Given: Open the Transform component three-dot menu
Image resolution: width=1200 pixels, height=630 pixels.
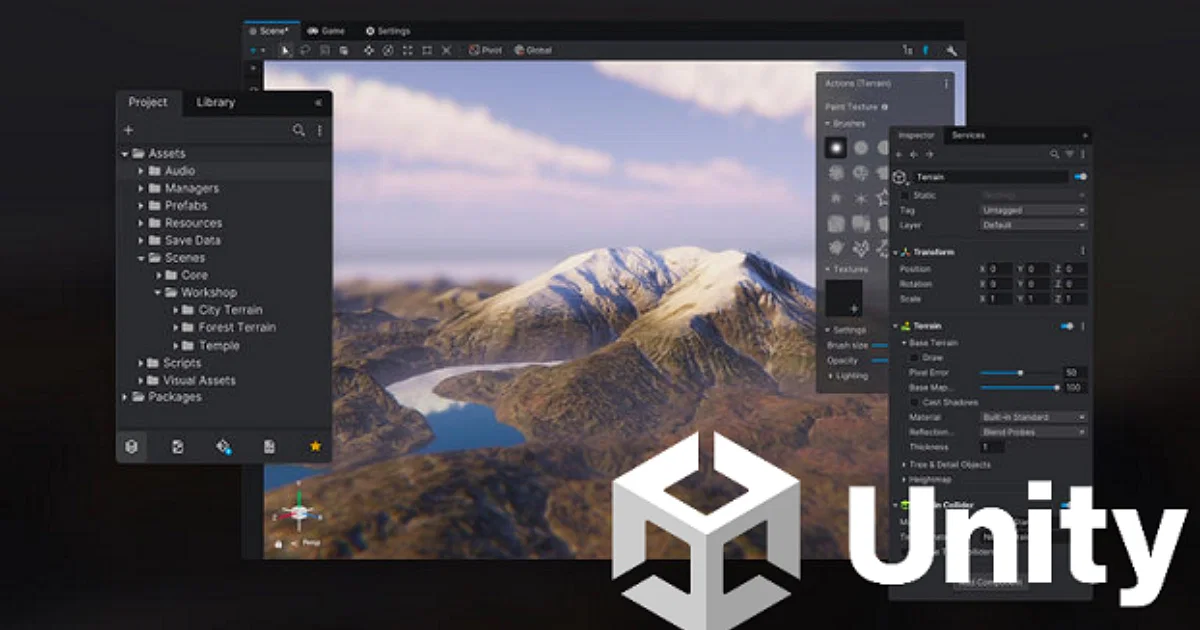Looking at the screenshot, I should pyautogui.click(x=1082, y=252).
